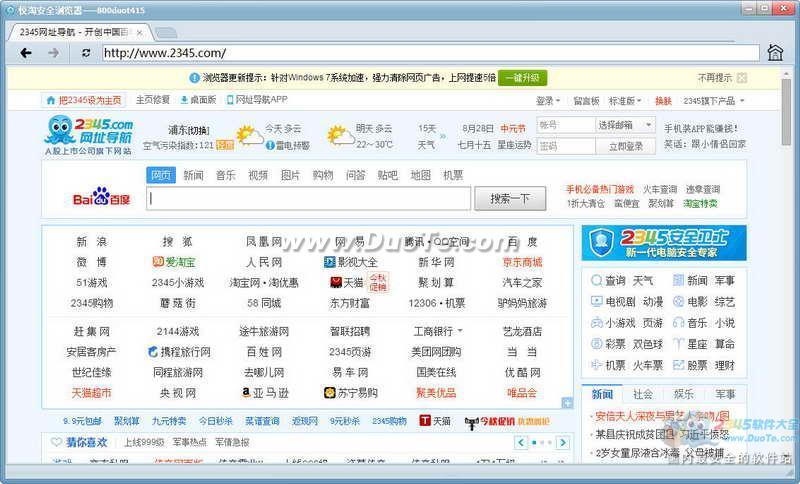Focus the 帐号 account input field
Viewport: 800px width, 484px height.
(566, 125)
